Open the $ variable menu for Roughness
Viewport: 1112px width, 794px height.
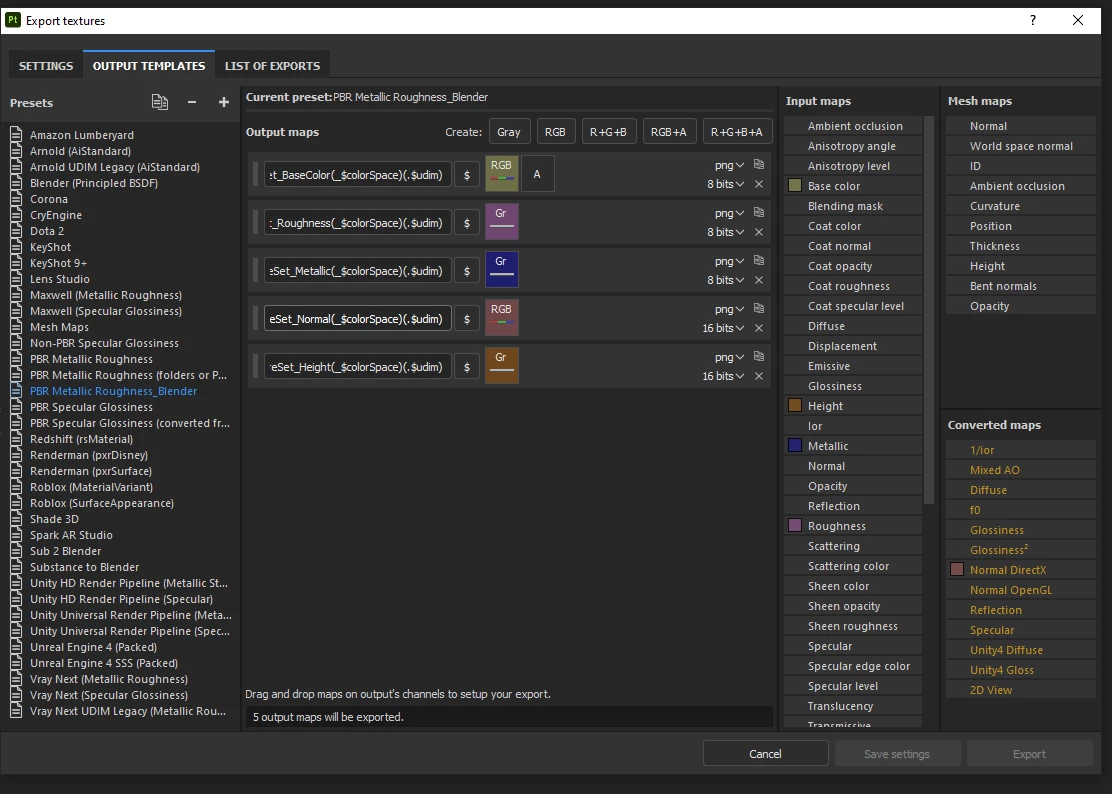[x=467, y=223]
